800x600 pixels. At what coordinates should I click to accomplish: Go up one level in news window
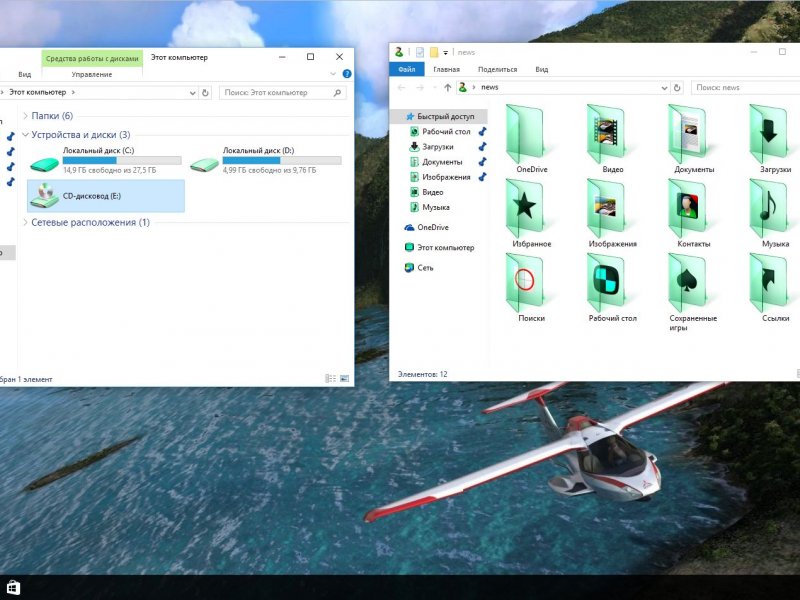(x=447, y=88)
